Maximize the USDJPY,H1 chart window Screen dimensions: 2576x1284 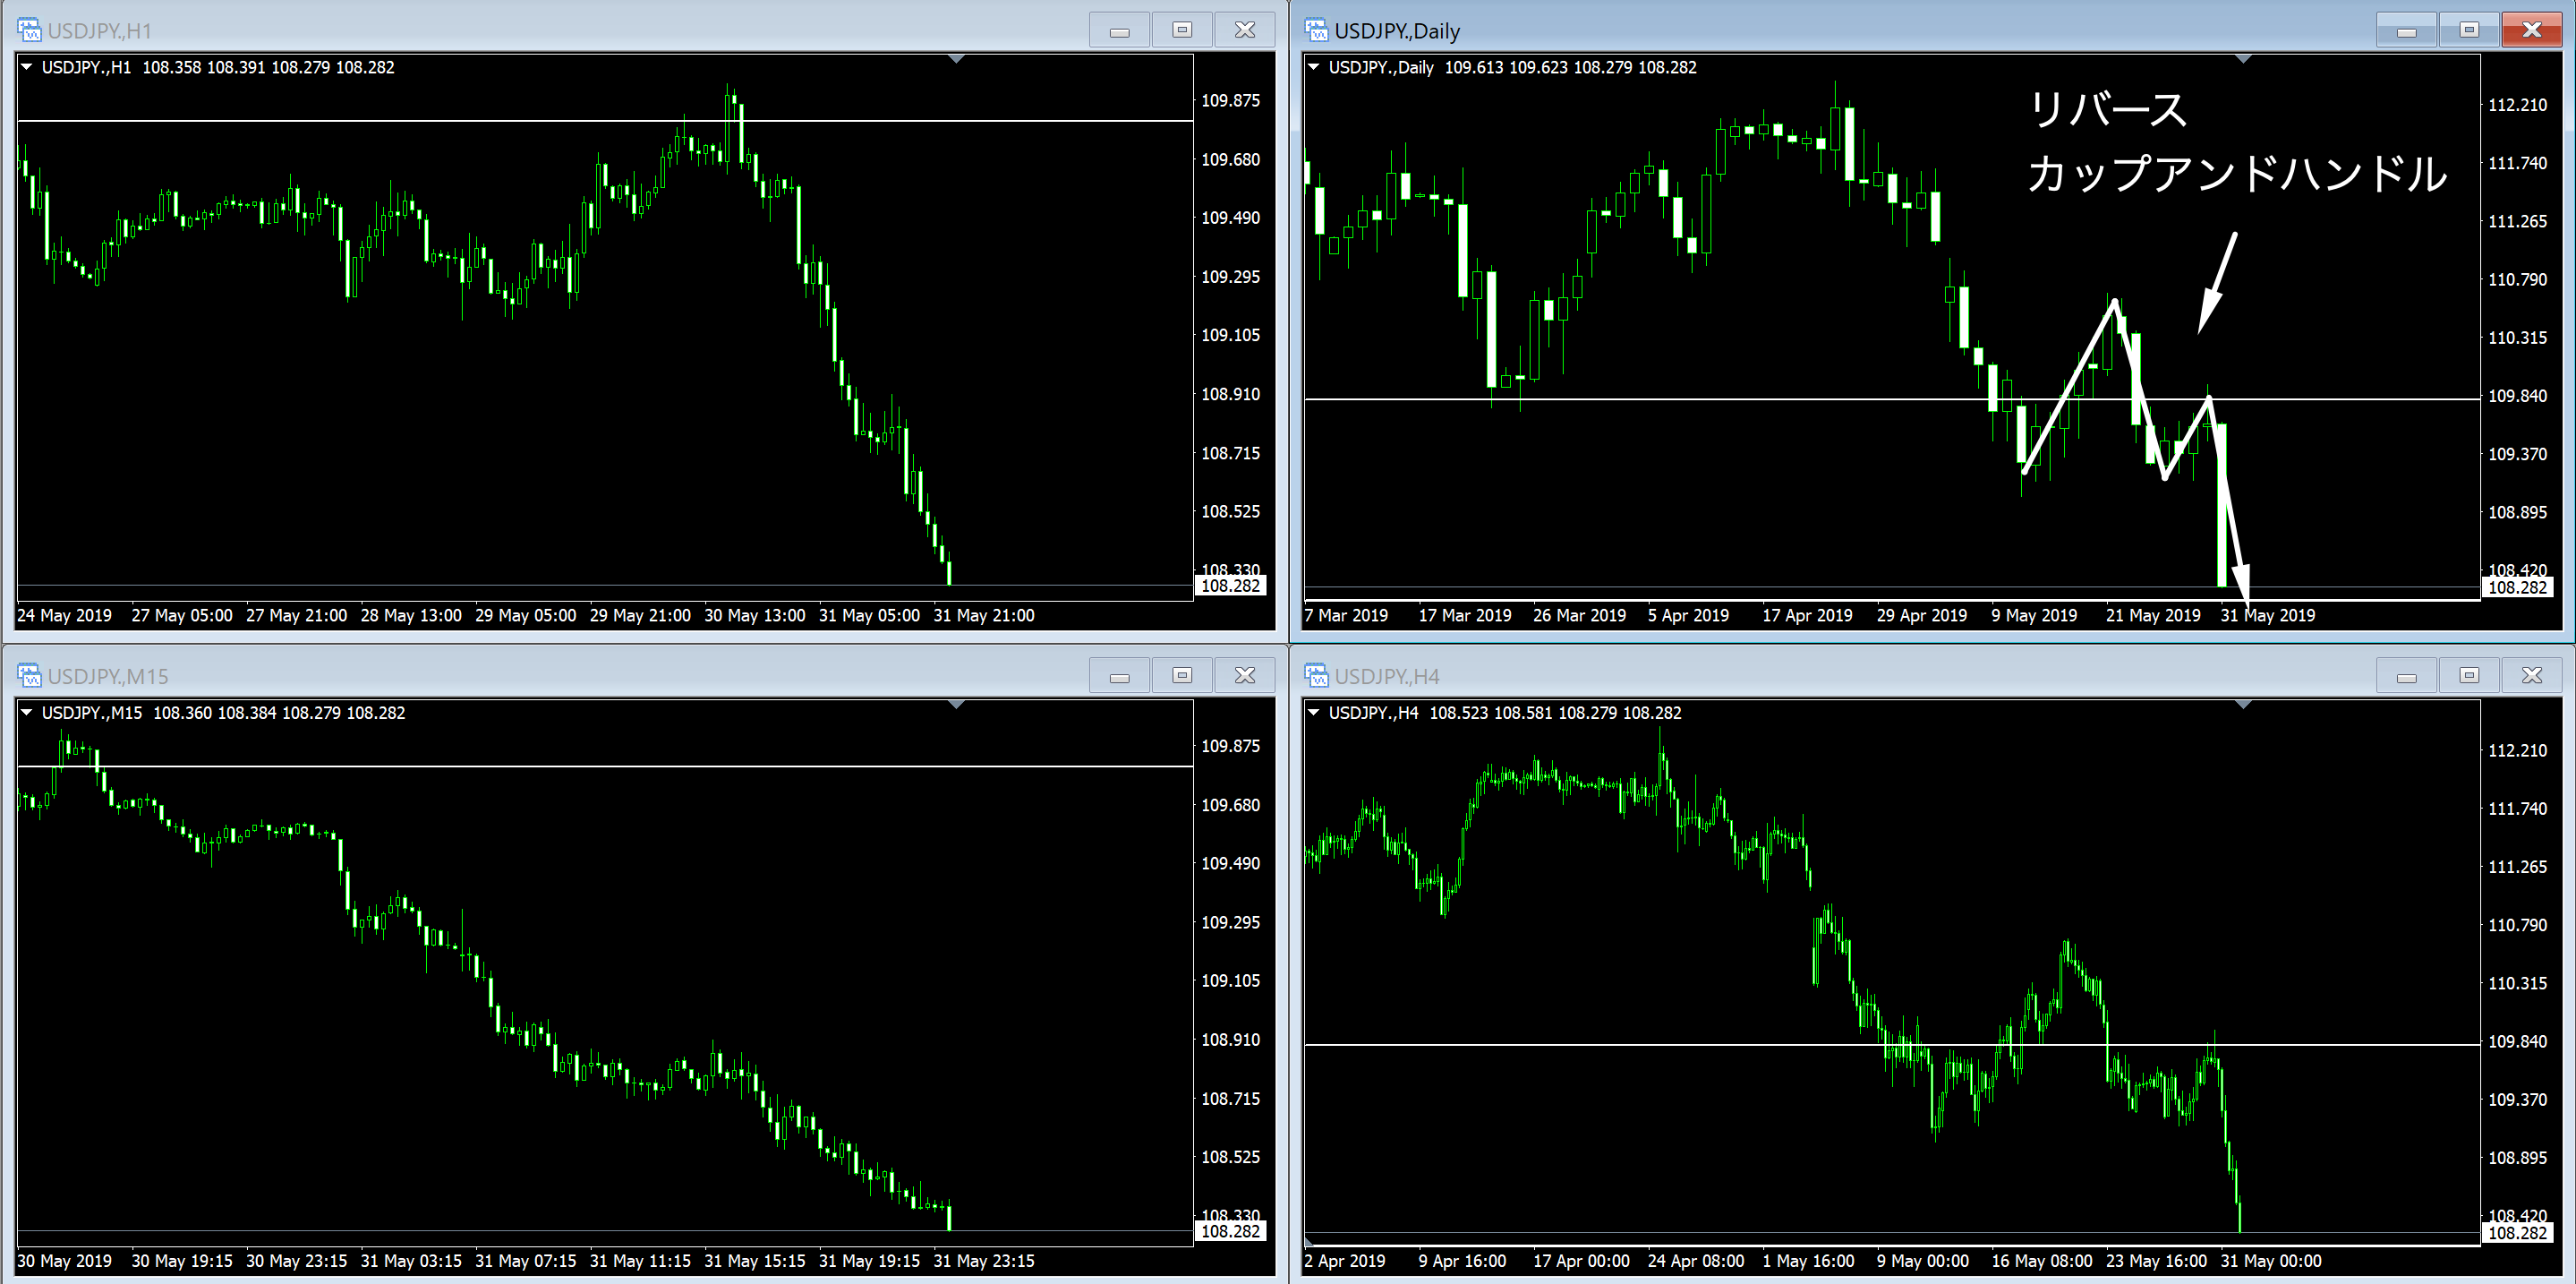click(x=1182, y=30)
